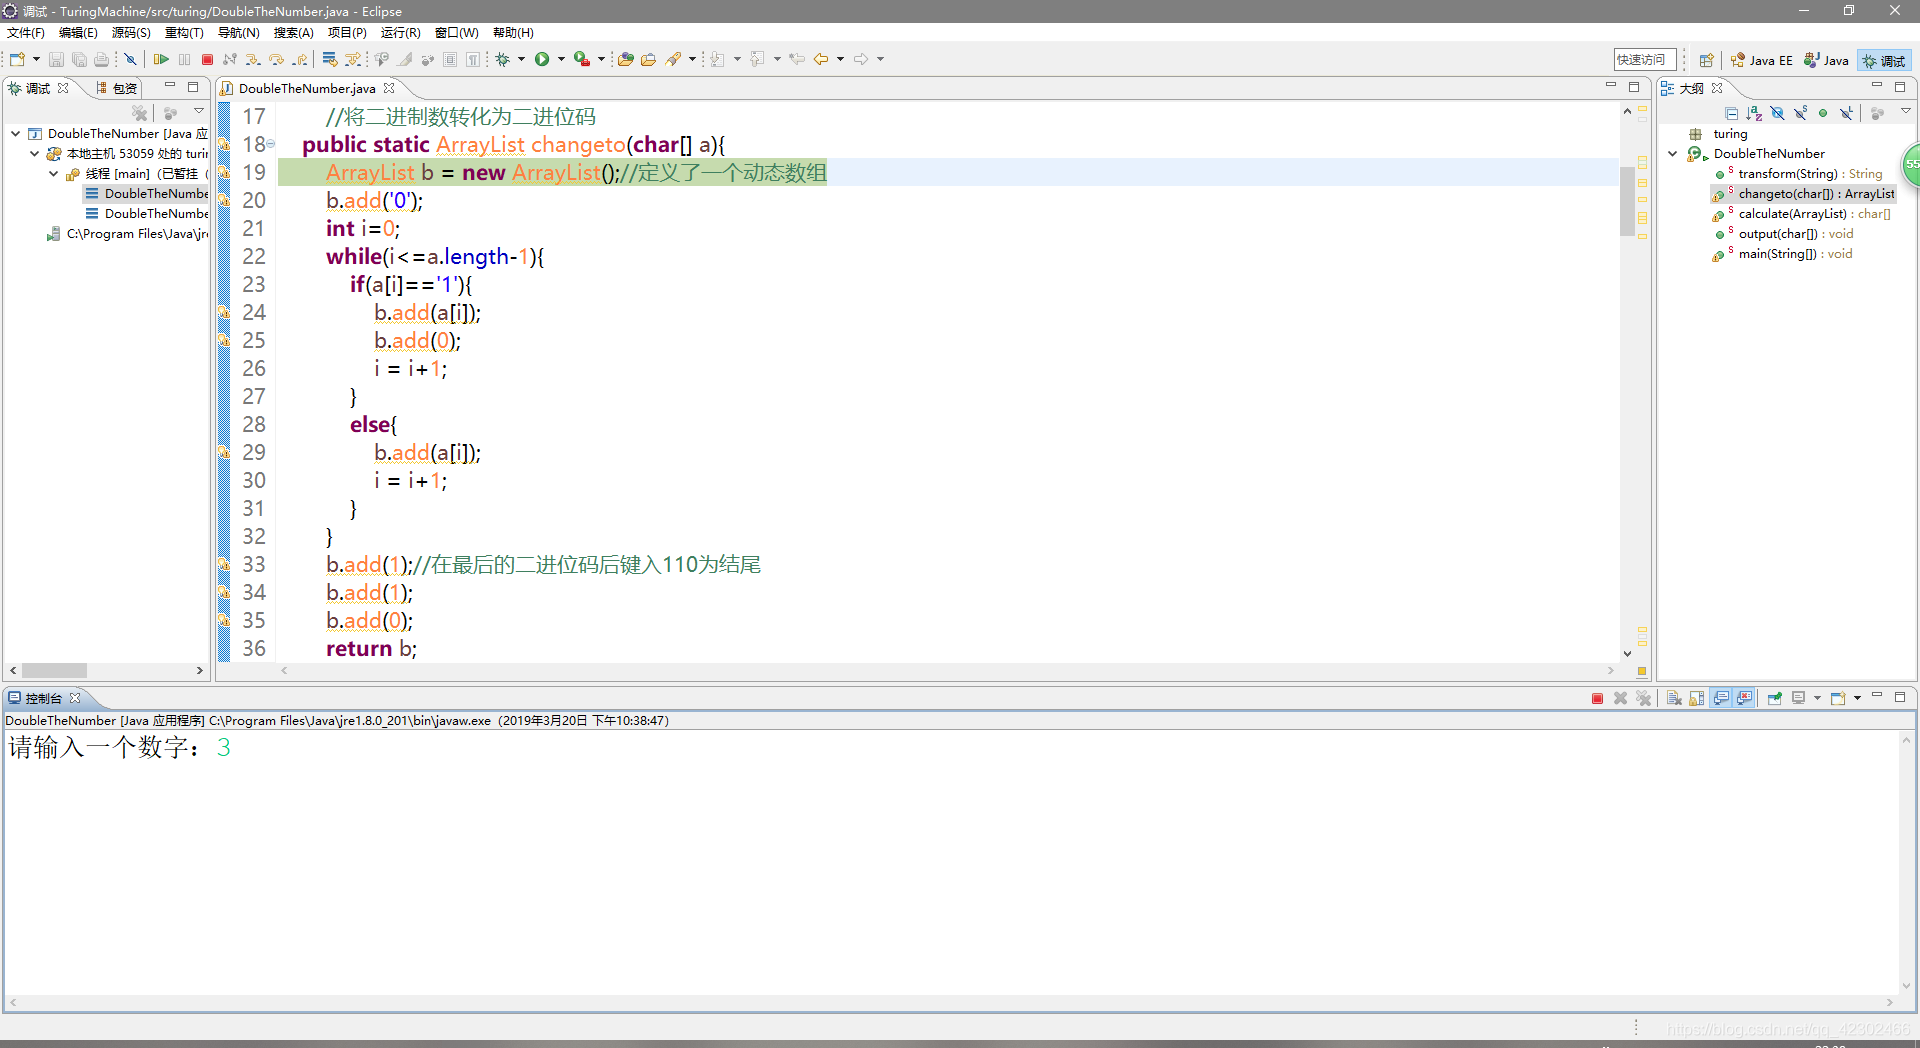The height and width of the screenshot is (1048, 1920).
Task: Select the javaw.exe process entry in the debug tree
Action: coord(128,234)
